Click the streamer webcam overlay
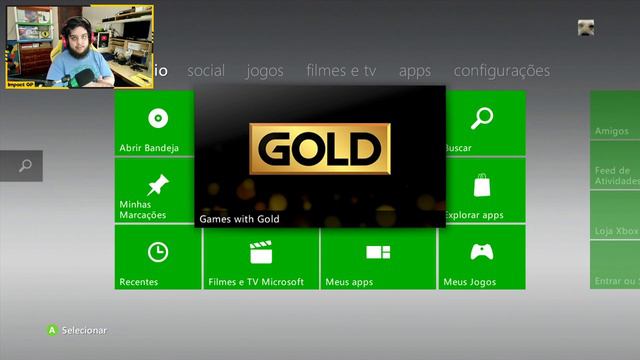640x360 pixels. tap(80, 47)
